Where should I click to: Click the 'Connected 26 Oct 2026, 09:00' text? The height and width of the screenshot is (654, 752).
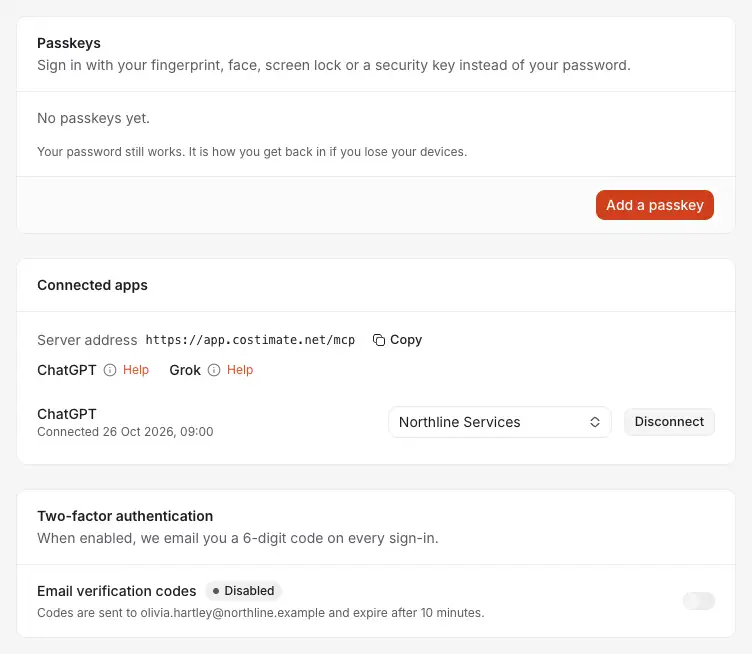(125, 432)
